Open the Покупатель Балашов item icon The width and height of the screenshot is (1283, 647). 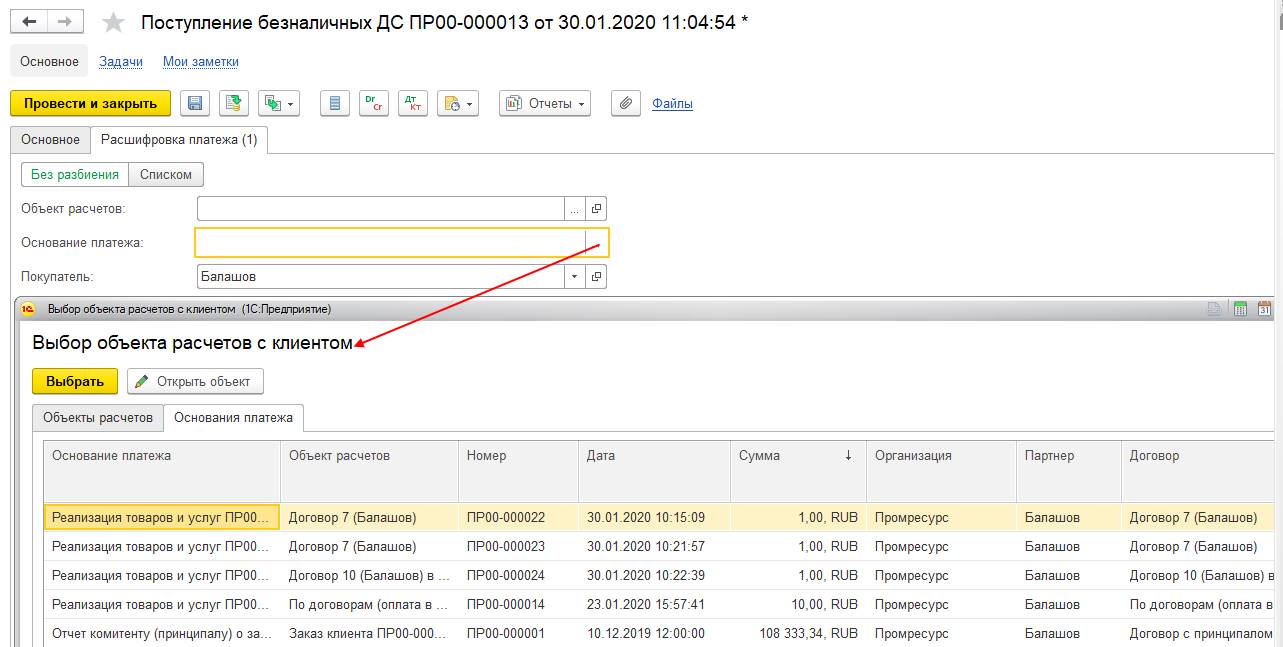597,276
